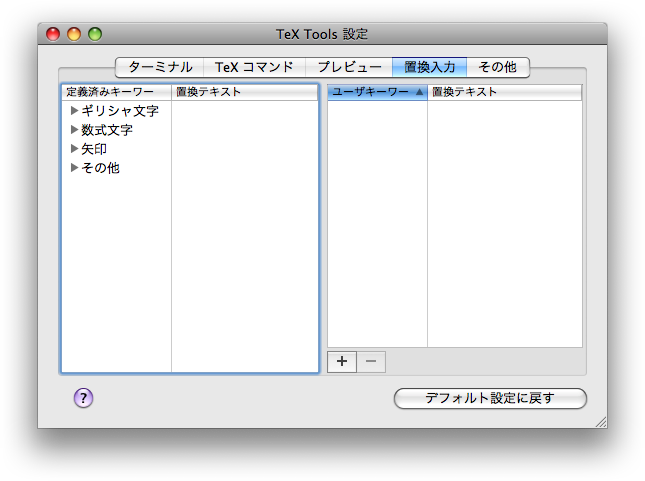Click the 定義済みキーワード column header
Viewport: 645px width, 481px height.
[116, 92]
